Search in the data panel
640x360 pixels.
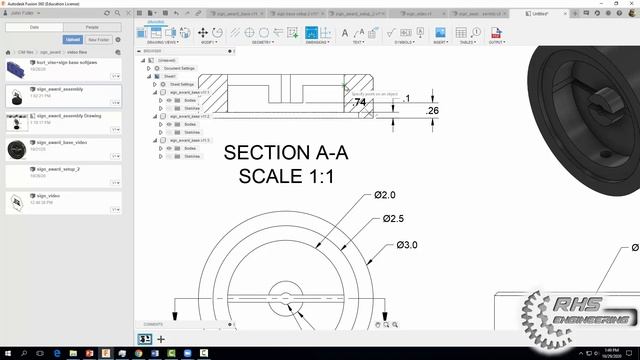[x=118, y=13]
